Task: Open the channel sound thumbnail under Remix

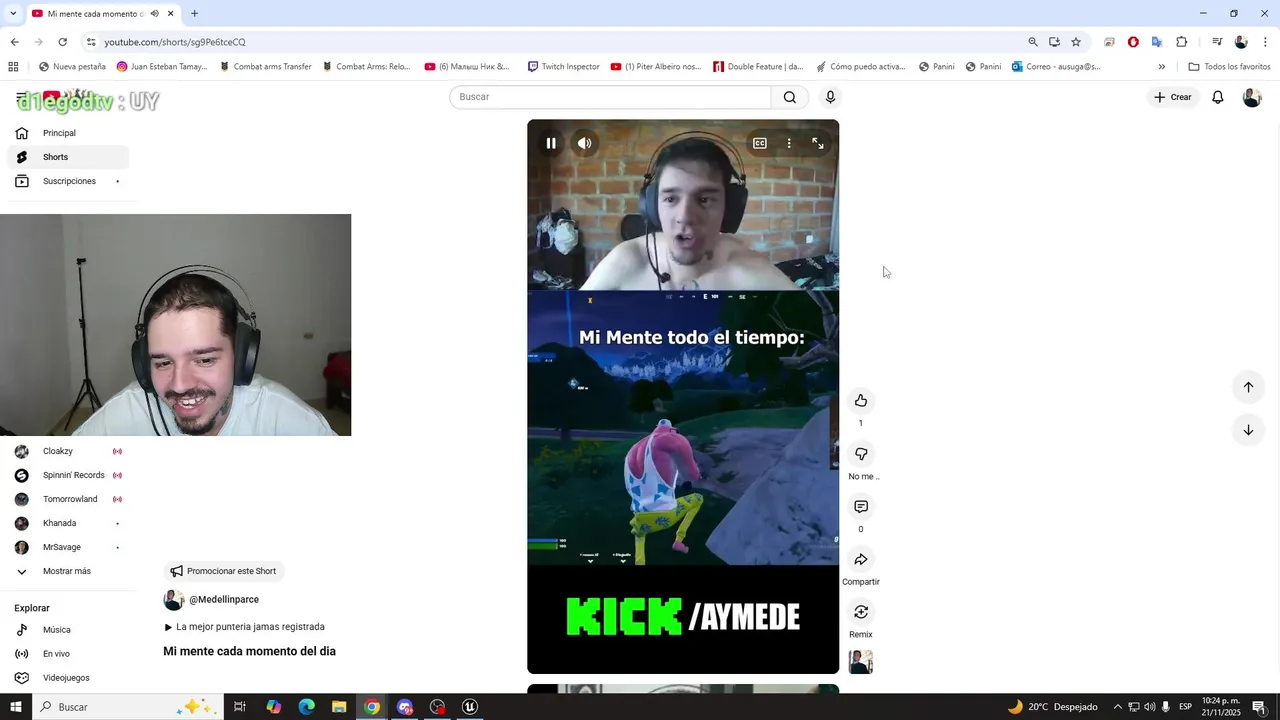Action: click(x=861, y=662)
